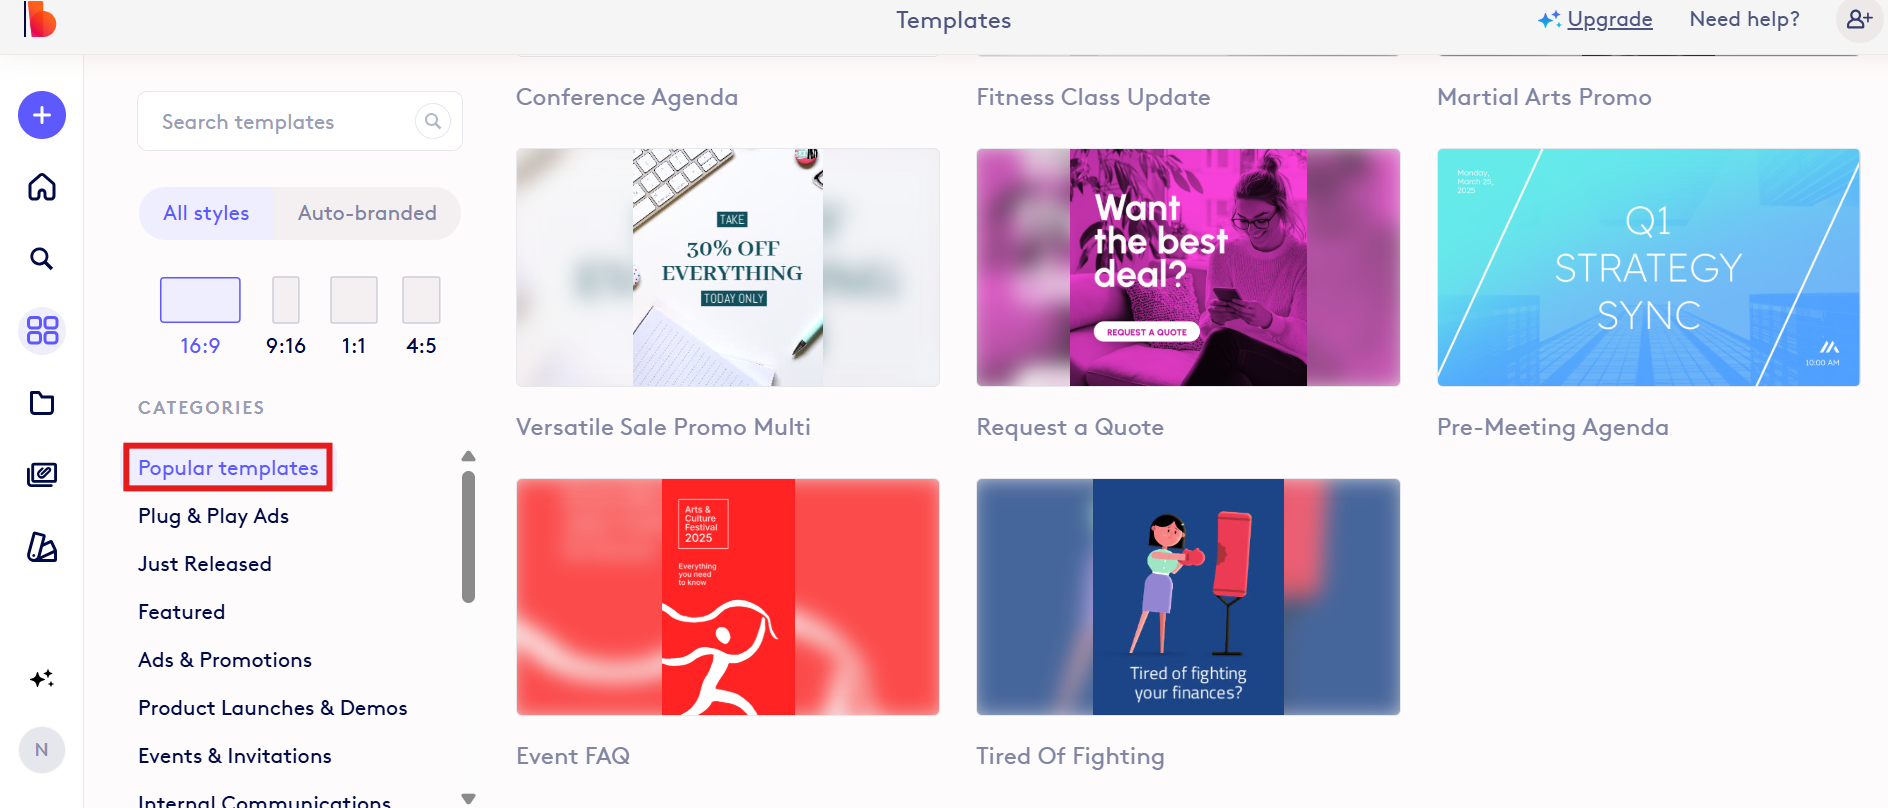
Task: Click the AI sparkle sidebar icon
Action: (x=42, y=679)
